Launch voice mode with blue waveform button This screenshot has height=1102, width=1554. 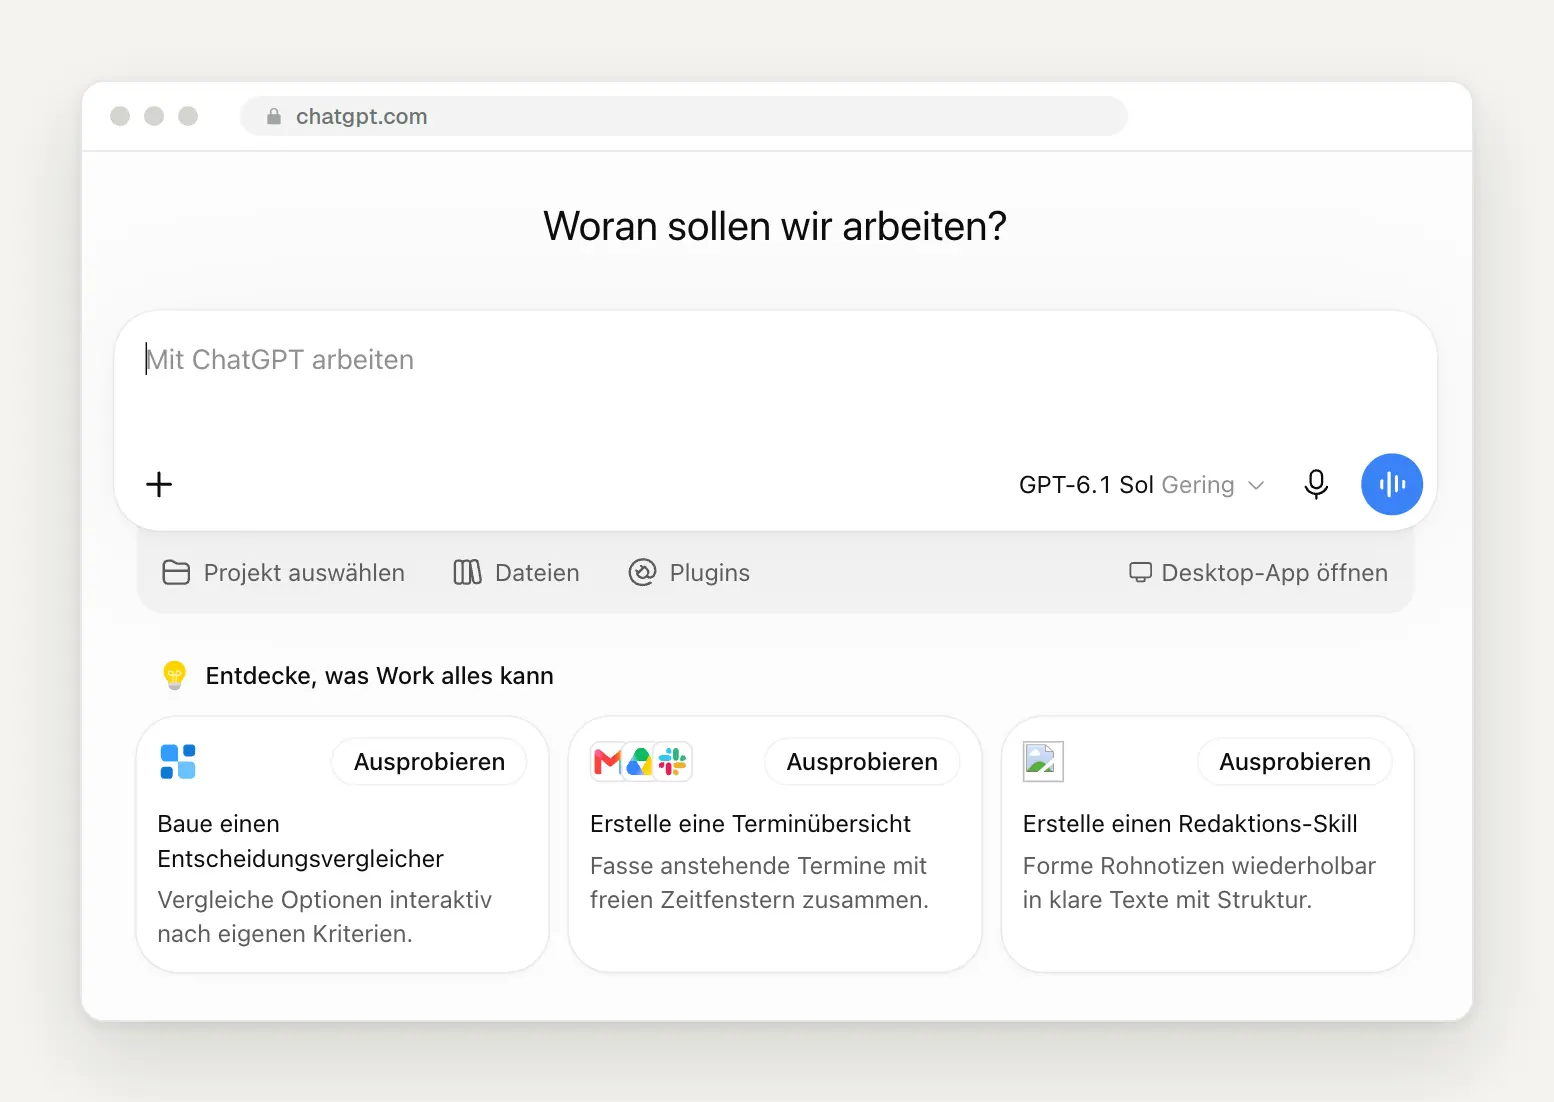pos(1391,485)
